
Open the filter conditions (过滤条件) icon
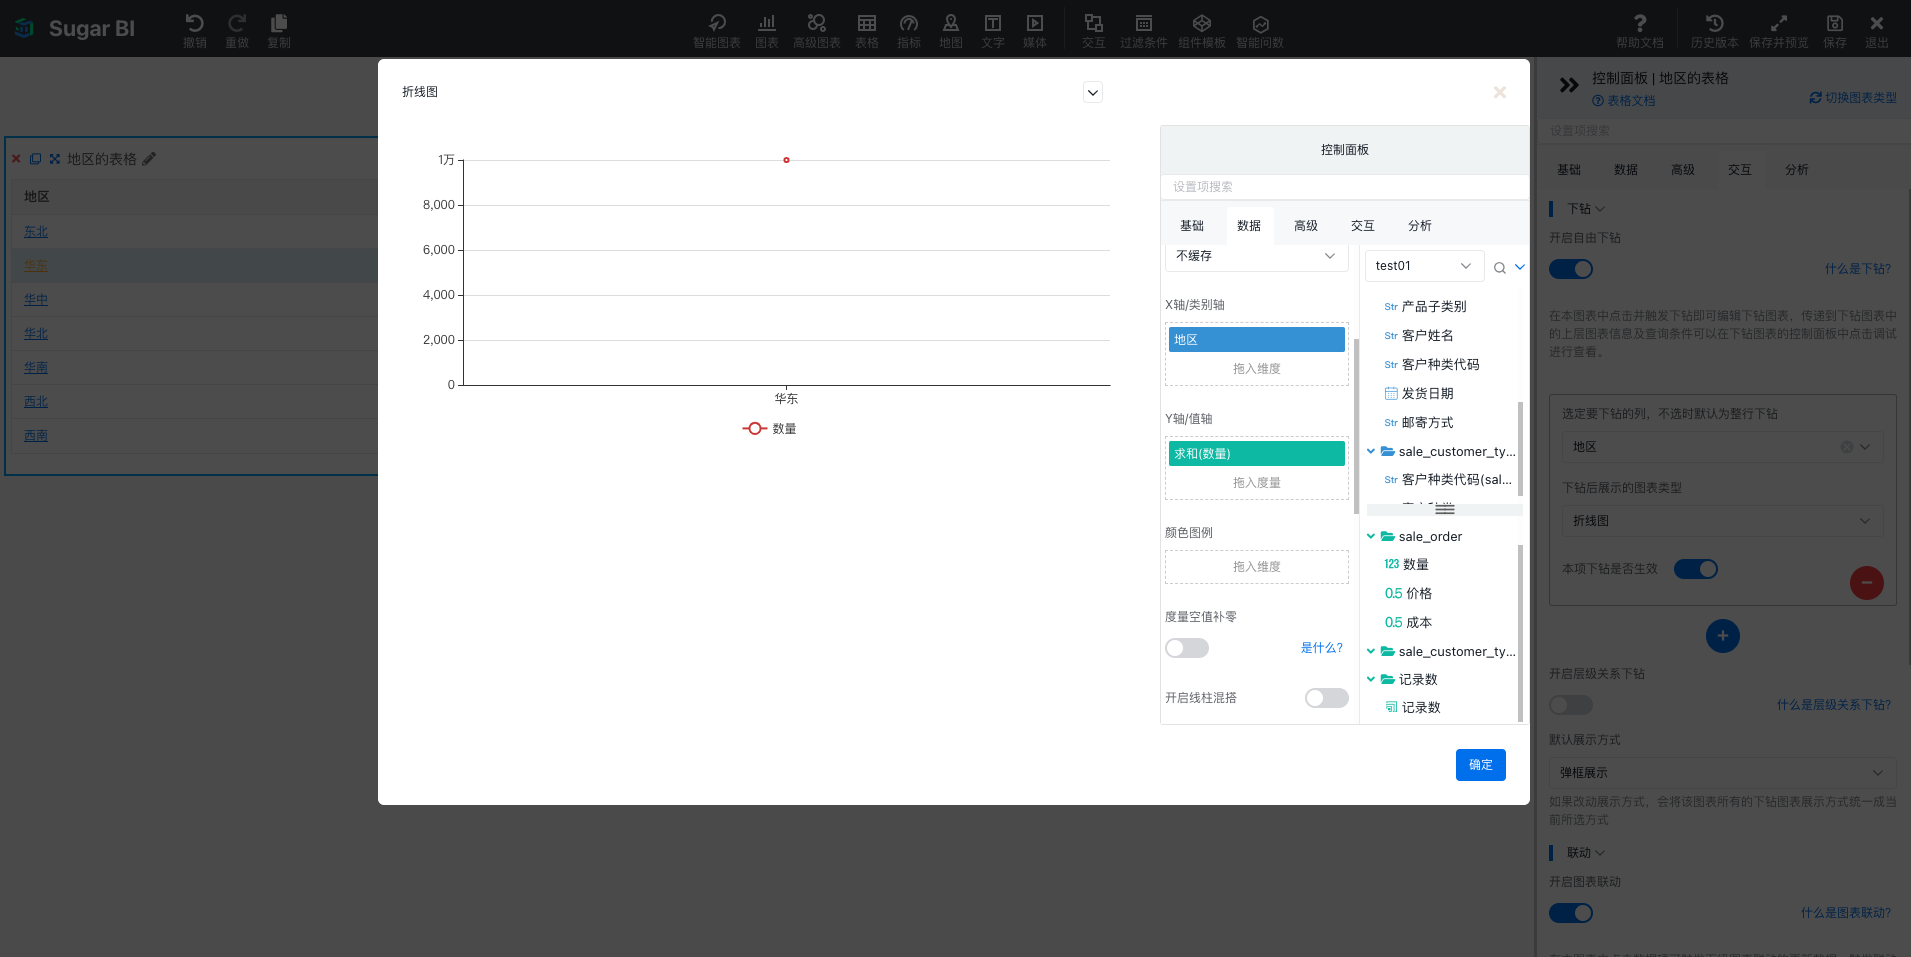1144,23
